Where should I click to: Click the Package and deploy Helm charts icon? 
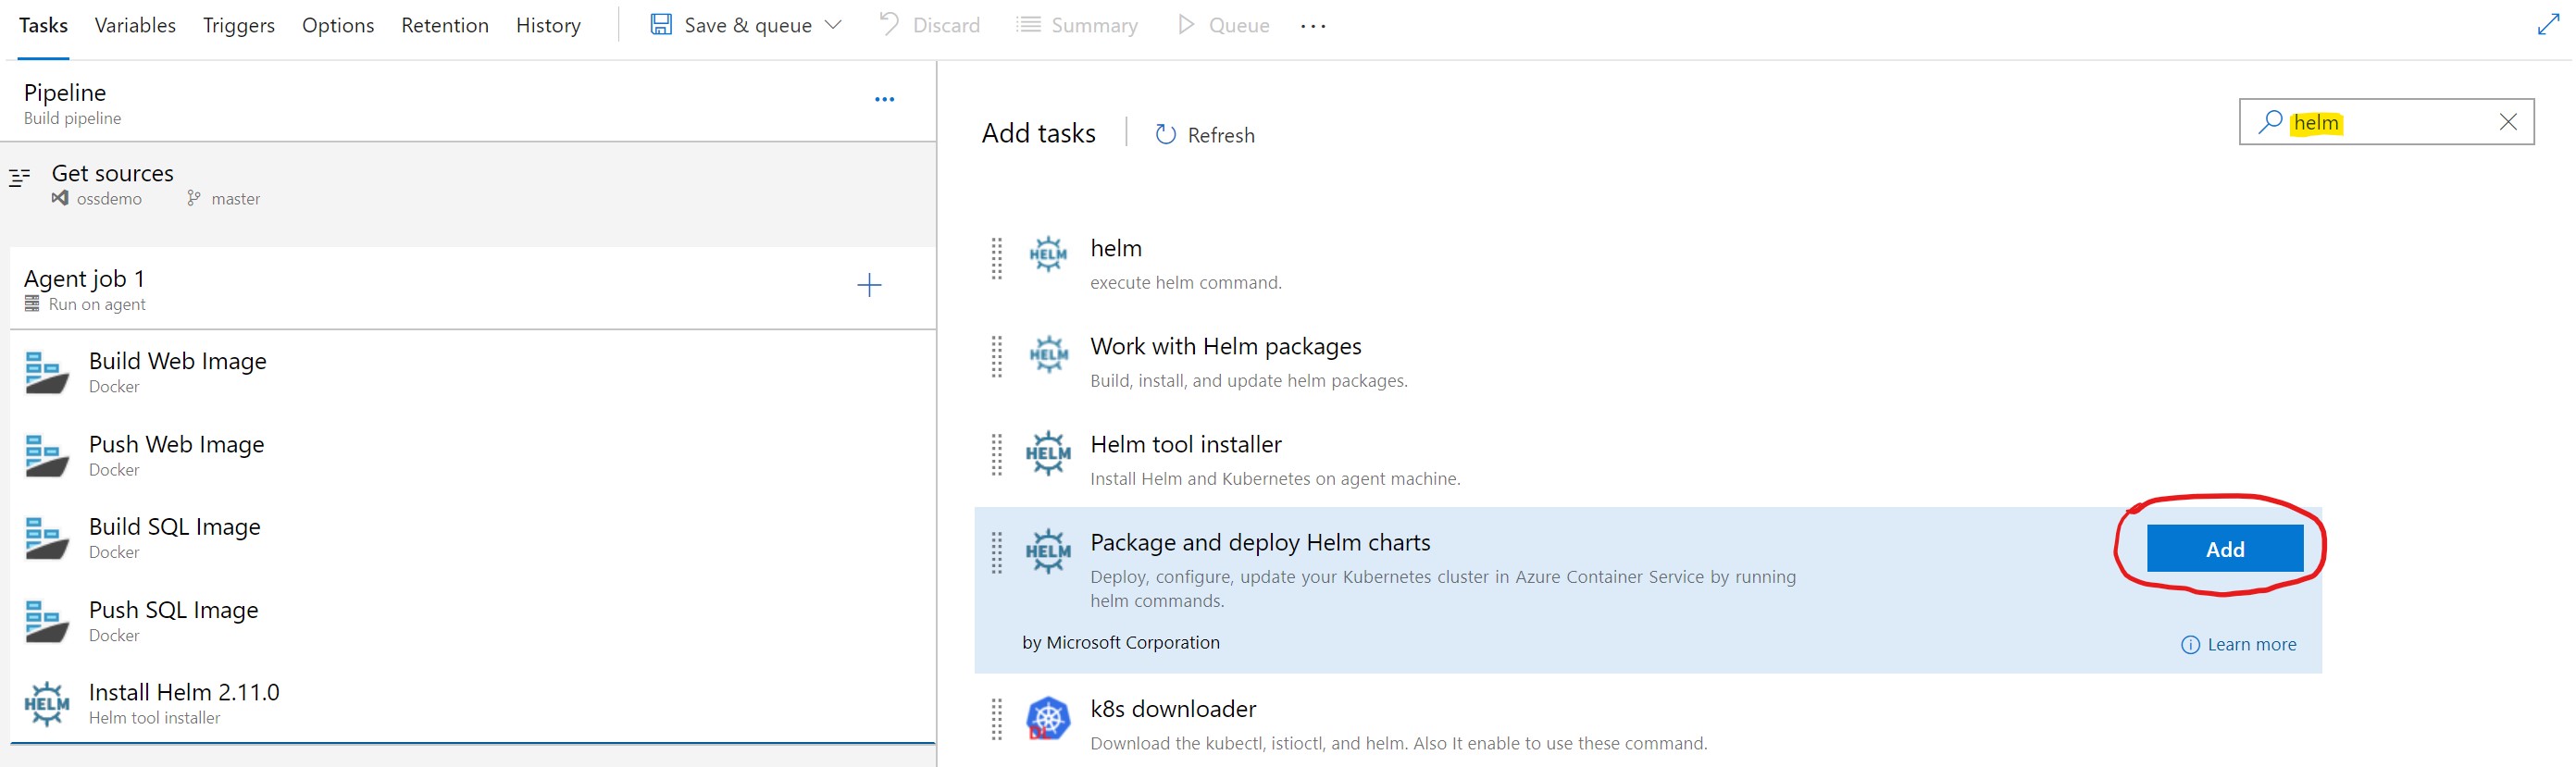click(1048, 551)
